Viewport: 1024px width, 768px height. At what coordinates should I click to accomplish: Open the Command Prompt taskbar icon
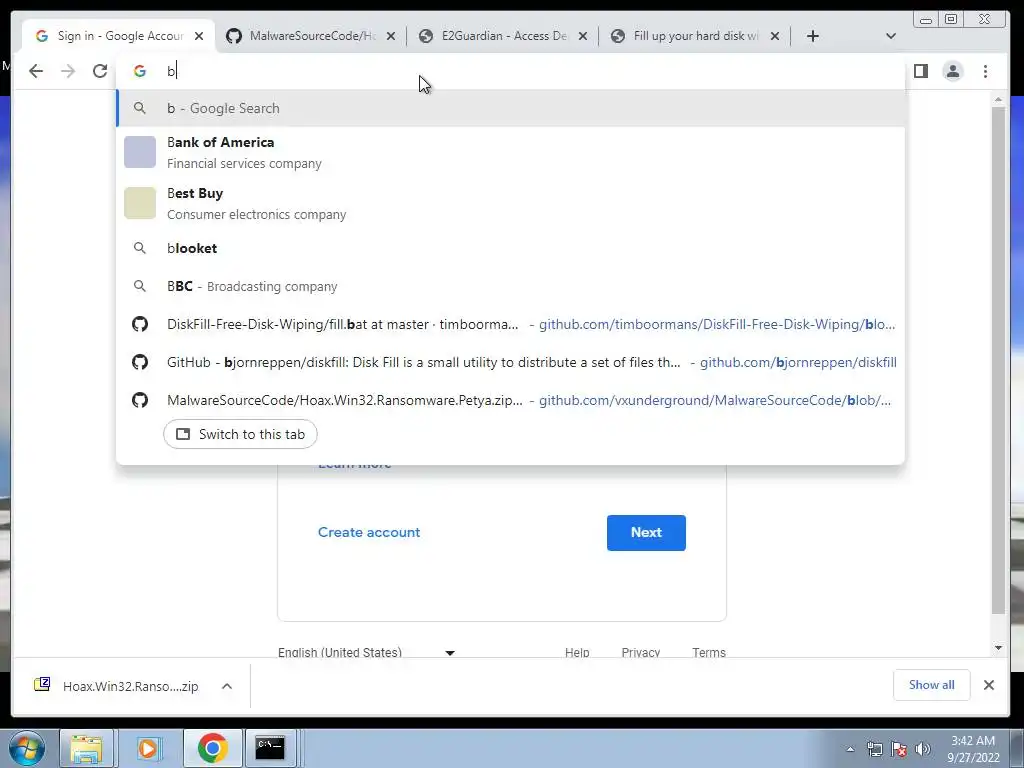(x=270, y=748)
